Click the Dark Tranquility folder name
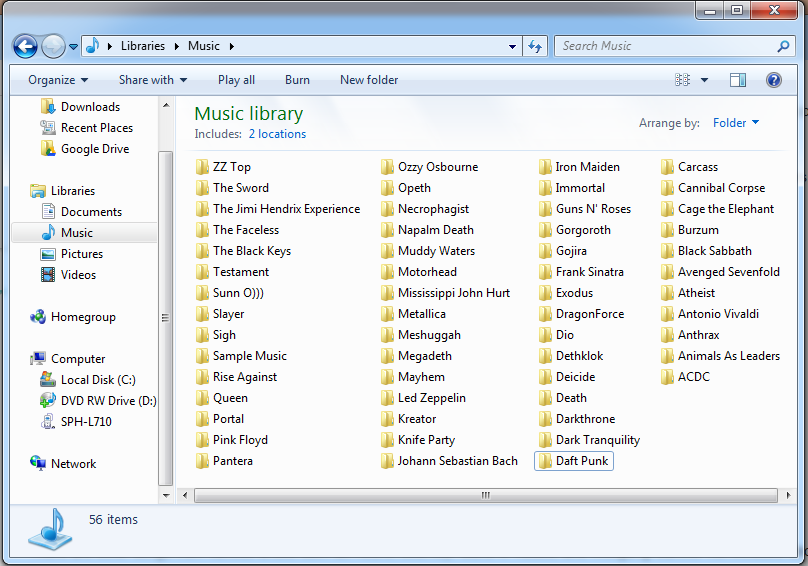Screen dimensions: 808x566 (598, 440)
